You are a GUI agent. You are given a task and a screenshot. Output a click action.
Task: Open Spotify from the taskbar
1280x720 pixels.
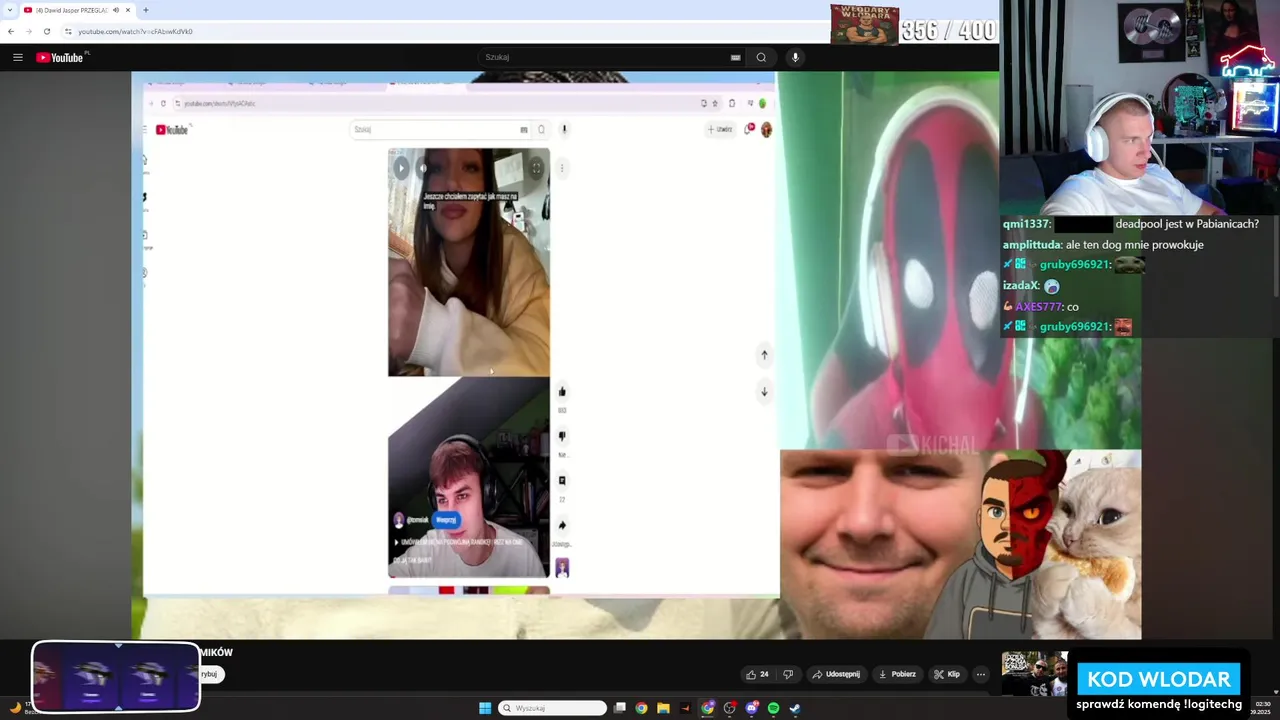click(773, 708)
